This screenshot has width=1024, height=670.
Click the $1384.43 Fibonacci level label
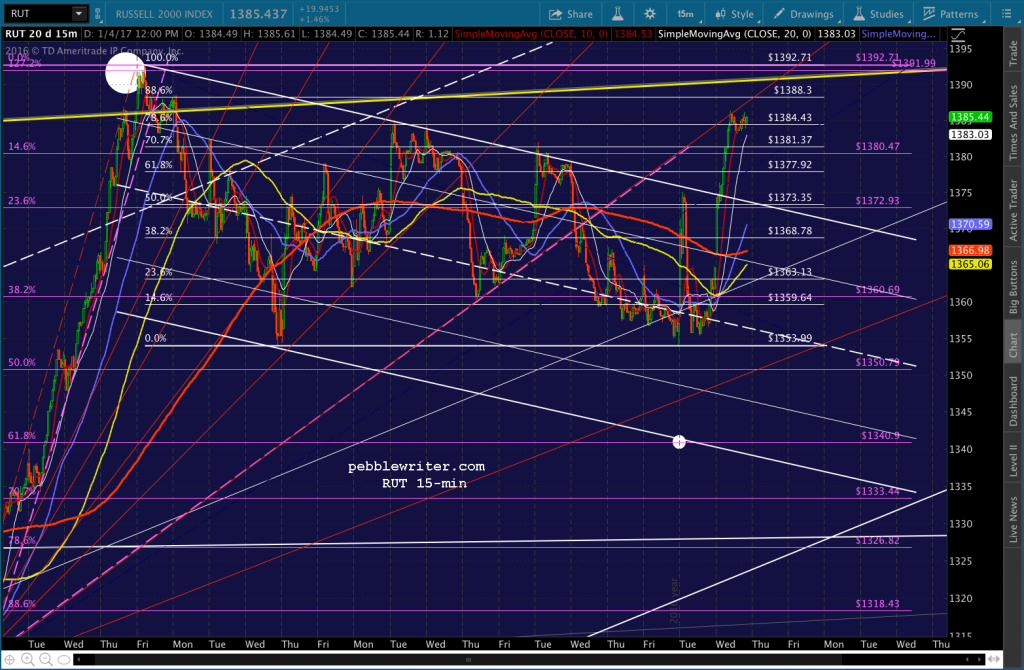[x=790, y=118]
